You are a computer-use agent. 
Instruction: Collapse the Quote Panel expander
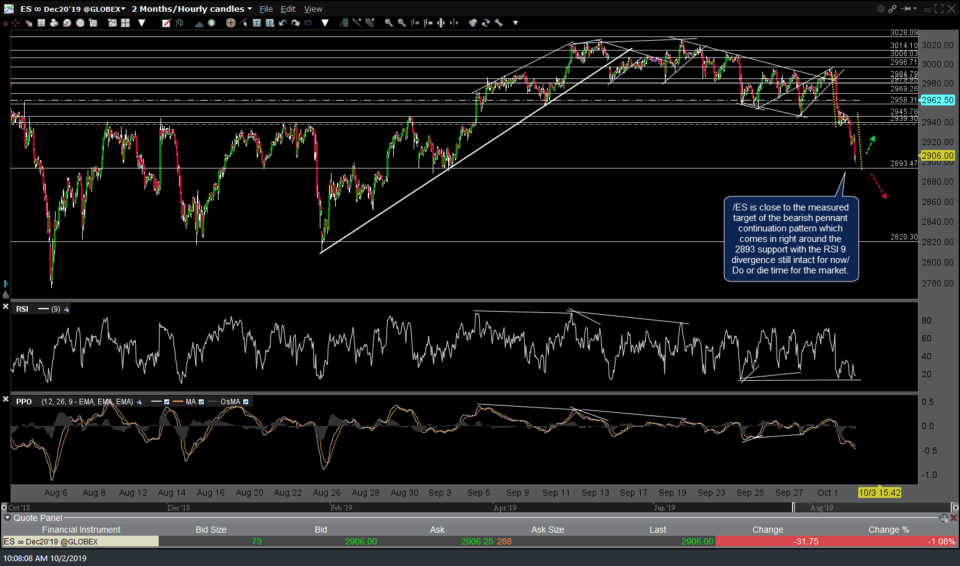tap(7, 518)
